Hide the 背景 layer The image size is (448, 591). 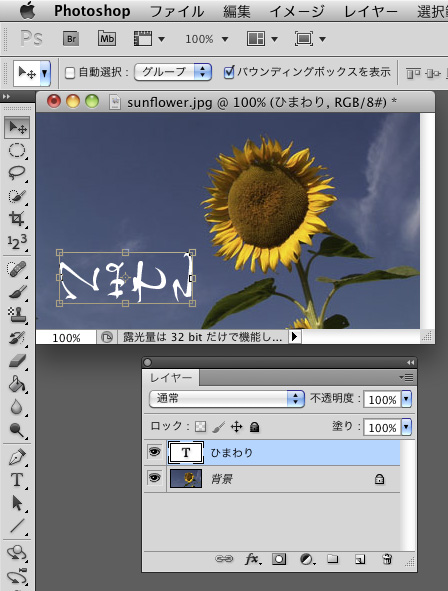point(154,478)
